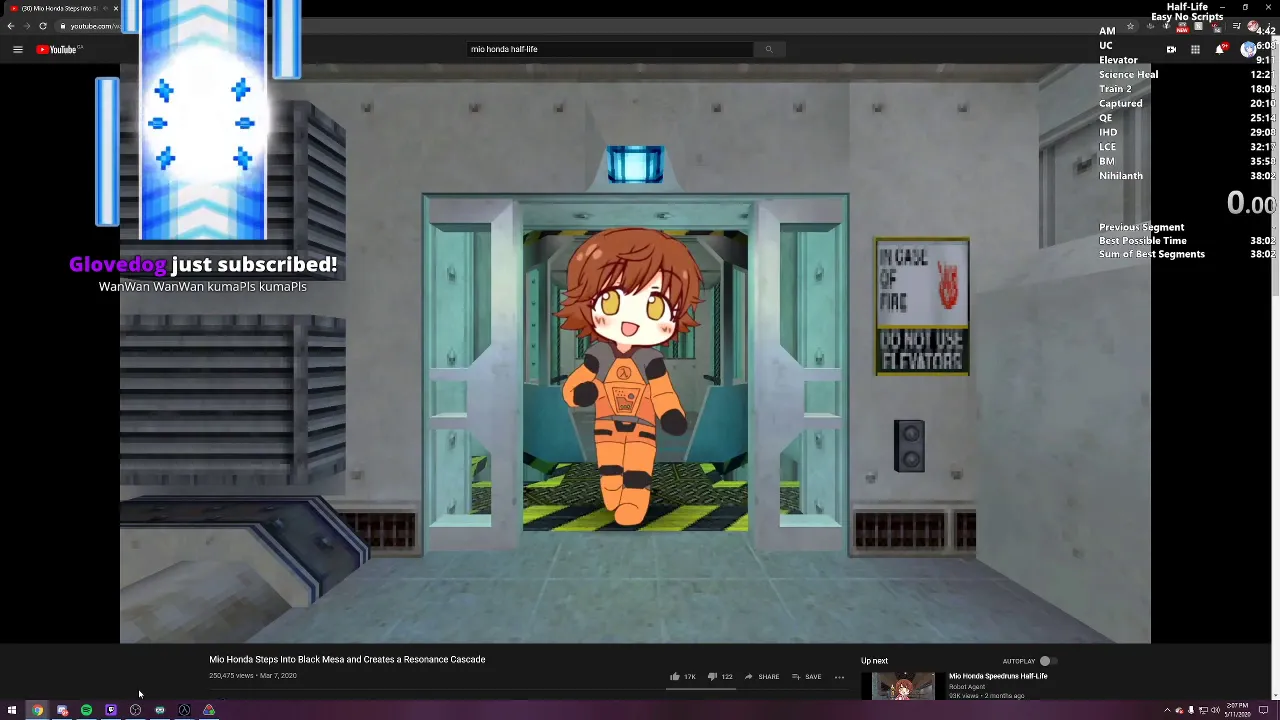Viewport: 1280px width, 720px height.
Task: Open the YouTube hamburger guide menu
Action: [17, 49]
